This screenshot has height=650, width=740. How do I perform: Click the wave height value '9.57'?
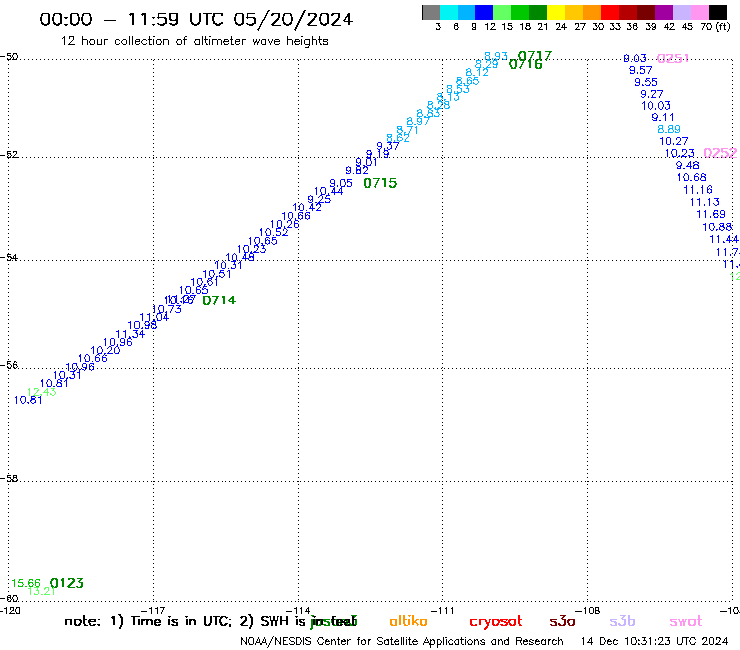click(x=640, y=70)
